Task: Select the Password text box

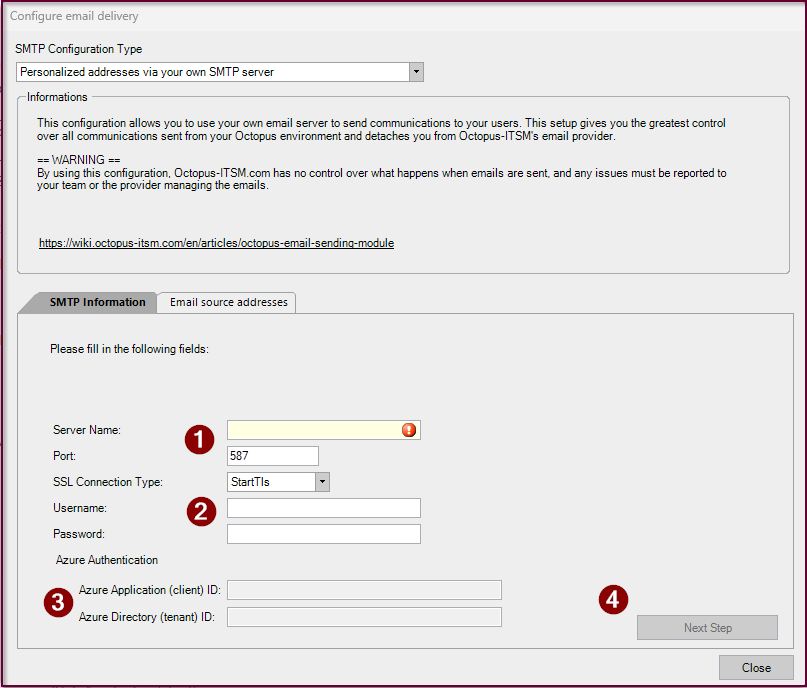Action: point(323,534)
